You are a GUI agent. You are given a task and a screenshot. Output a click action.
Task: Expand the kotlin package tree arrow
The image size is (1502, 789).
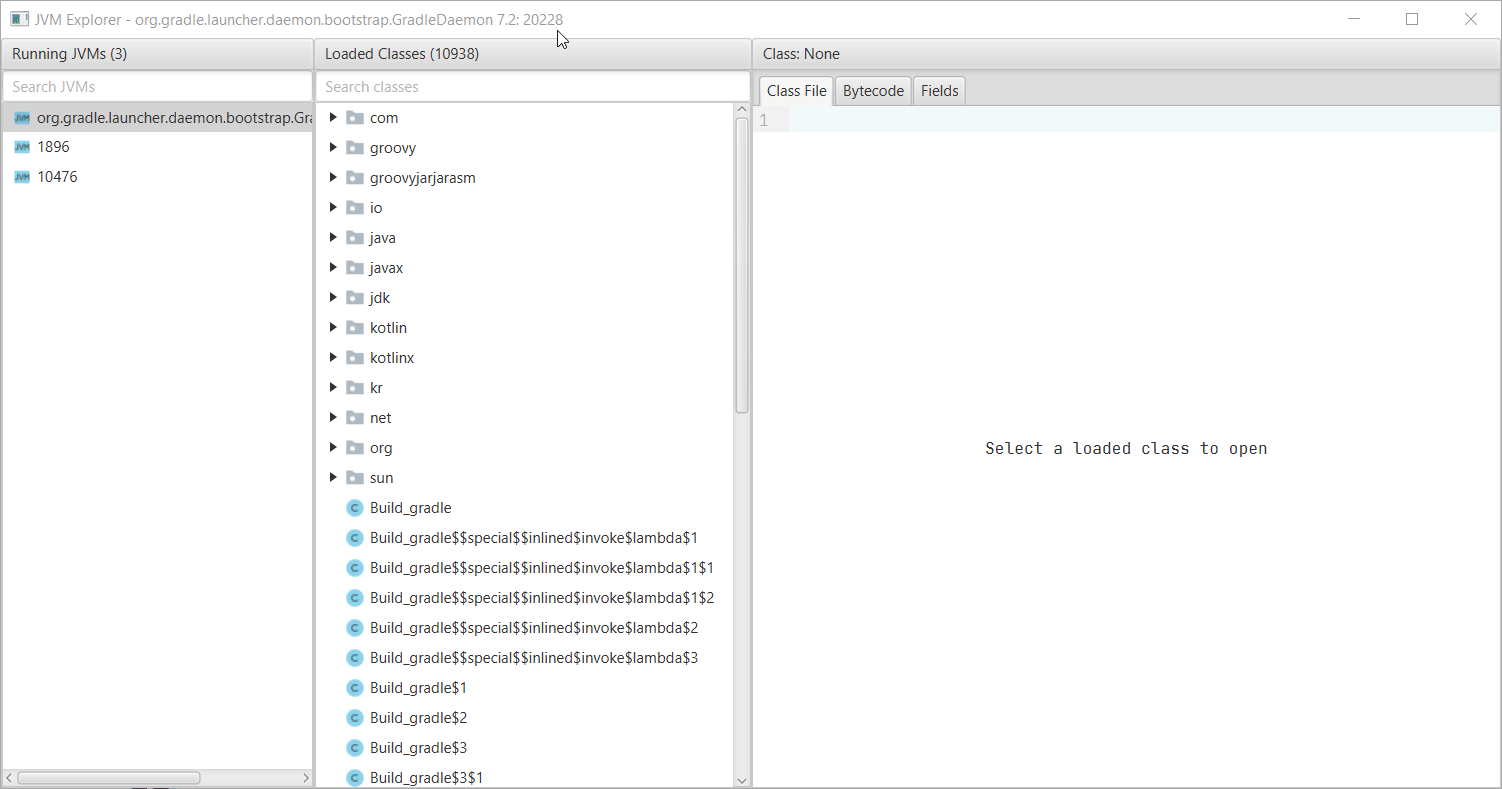[x=333, y=328]
